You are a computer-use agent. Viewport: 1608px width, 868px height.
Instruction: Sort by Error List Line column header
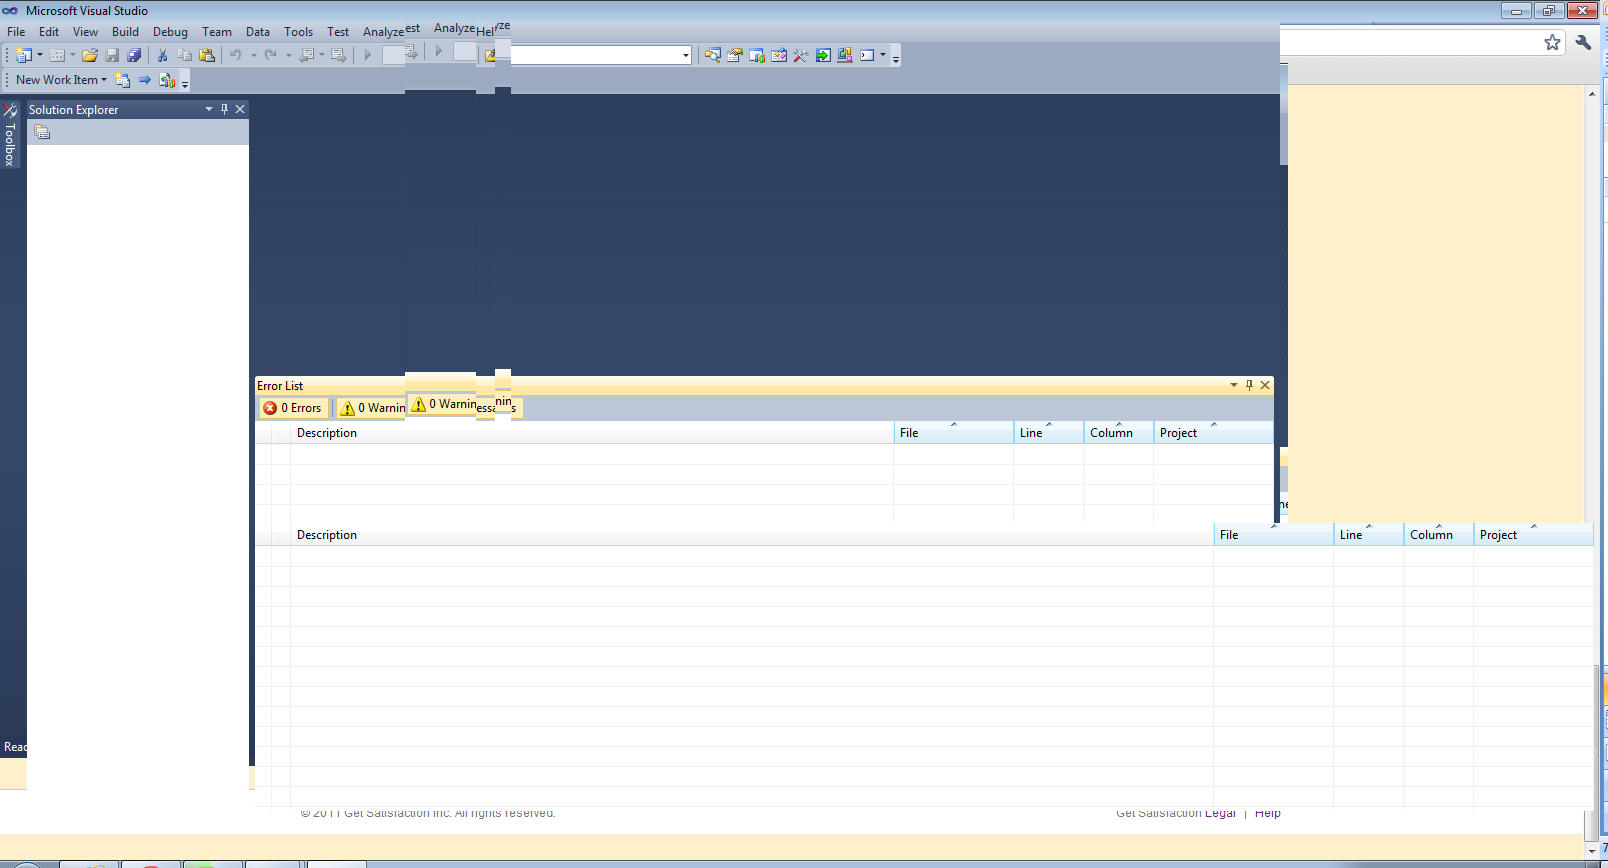(1048, 433)
